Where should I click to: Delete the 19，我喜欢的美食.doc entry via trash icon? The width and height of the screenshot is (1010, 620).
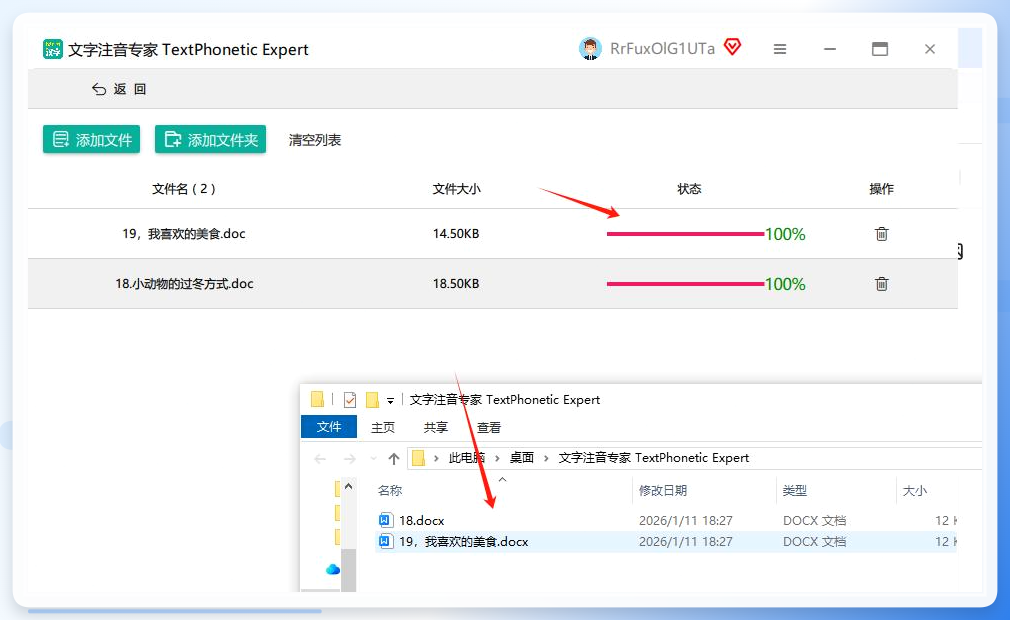point(882,234)
